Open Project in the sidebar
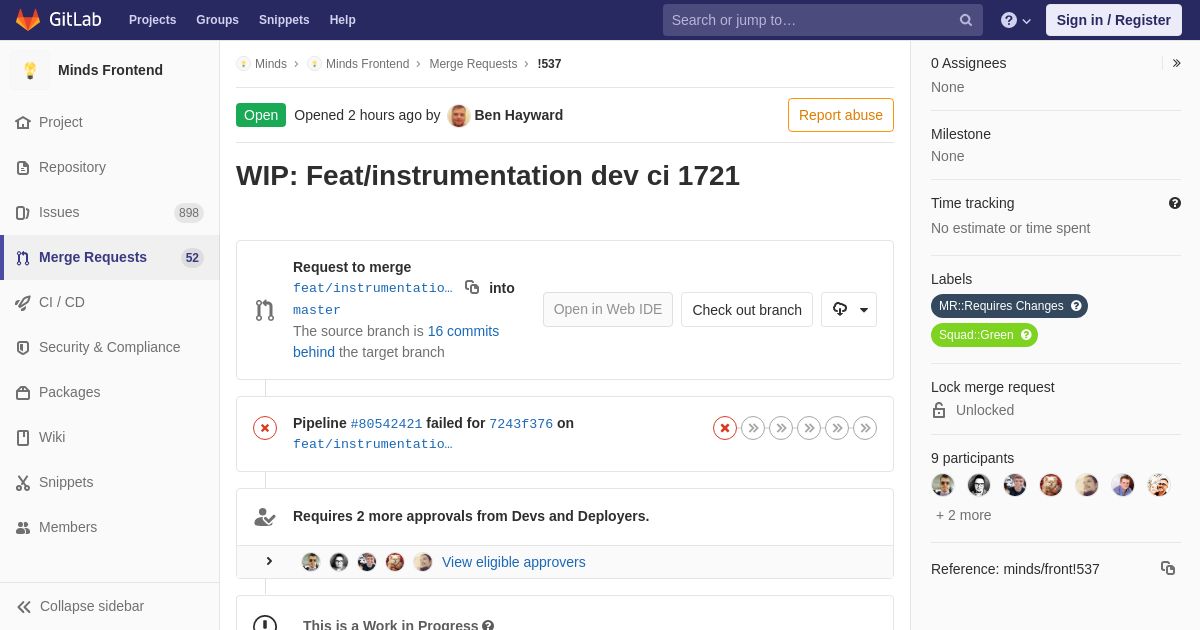The width and height of the screenshot is (1200, 630). (110, 122)
